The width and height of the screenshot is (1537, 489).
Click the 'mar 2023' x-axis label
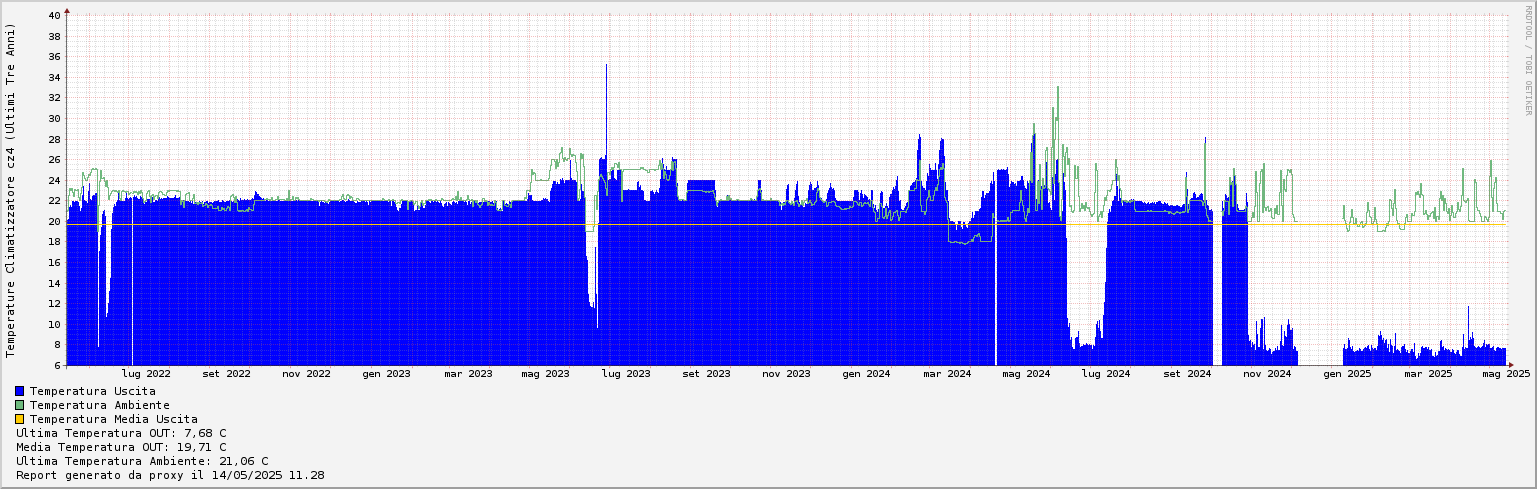pyautogui.click(x=468, y=374)
